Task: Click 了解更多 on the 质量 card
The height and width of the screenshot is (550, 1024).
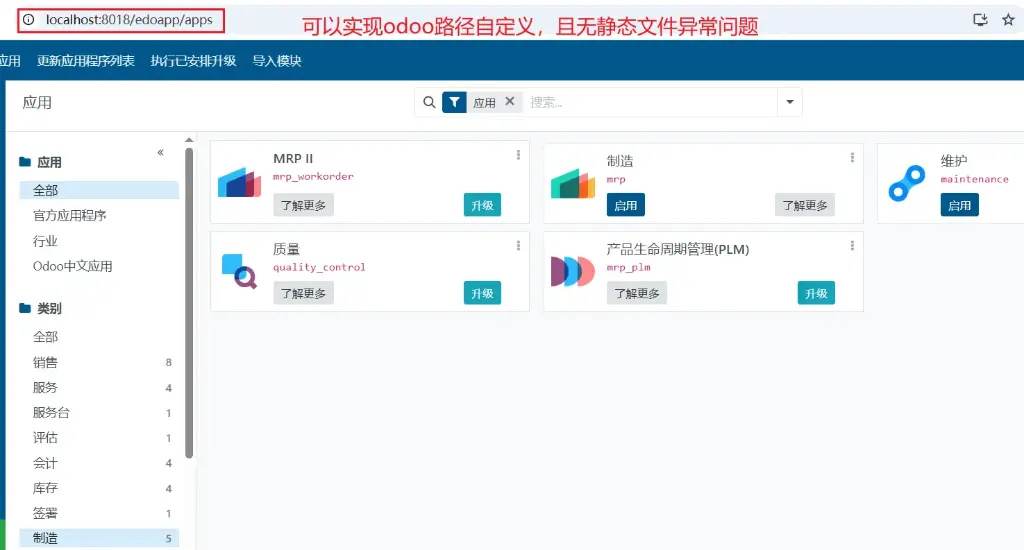Action: click(304, 293)
